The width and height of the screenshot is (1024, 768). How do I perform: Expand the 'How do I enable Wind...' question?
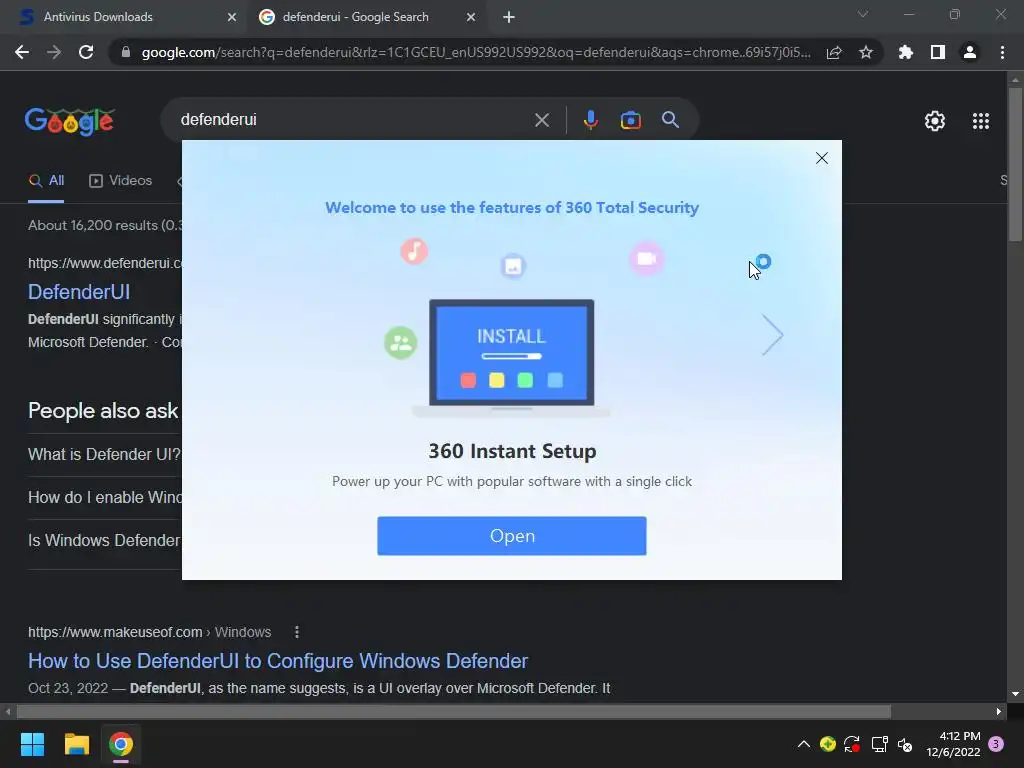coord(104,498)
